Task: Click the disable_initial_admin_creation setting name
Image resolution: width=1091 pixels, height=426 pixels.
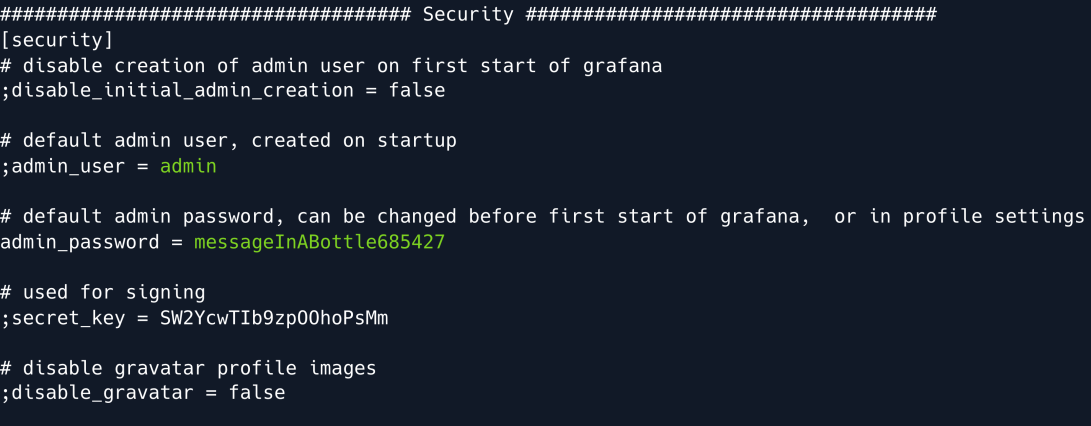Action: [x=182, y=91]
